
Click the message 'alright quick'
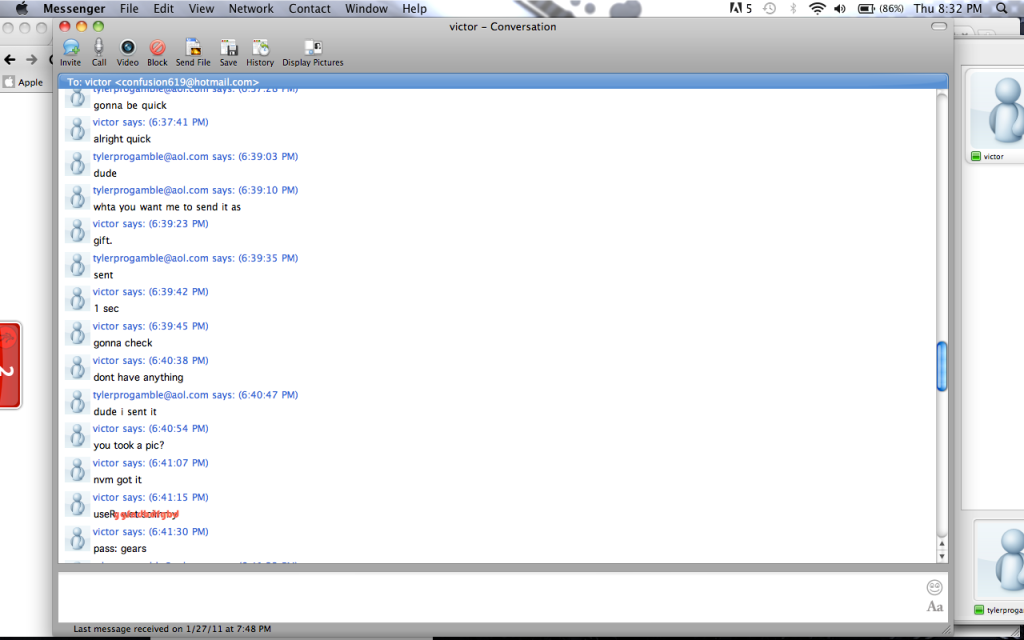[122, 139]
